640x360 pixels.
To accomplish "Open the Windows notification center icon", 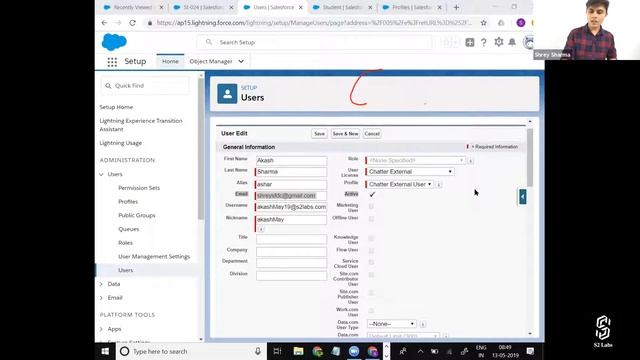I will coord(530,351).
